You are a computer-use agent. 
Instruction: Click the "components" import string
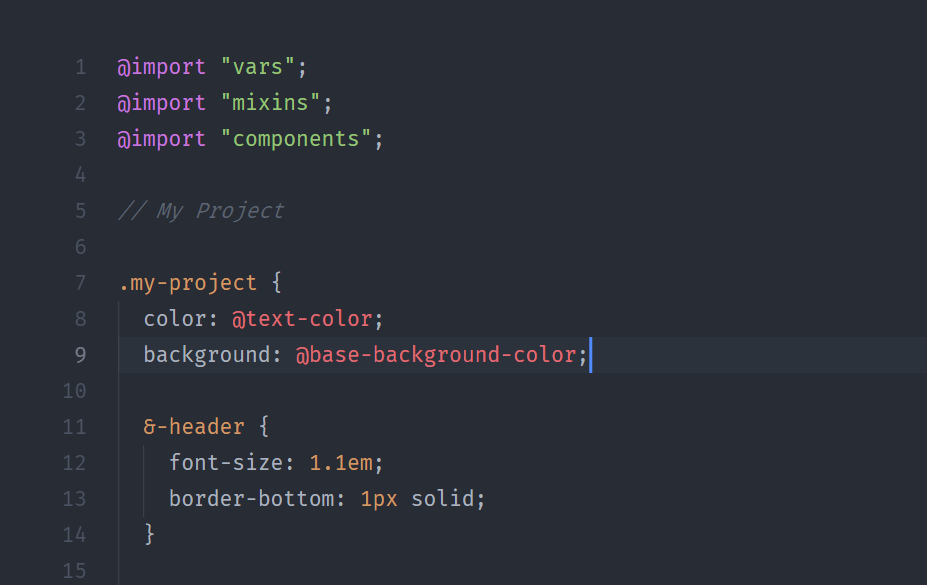click(296, 139)
